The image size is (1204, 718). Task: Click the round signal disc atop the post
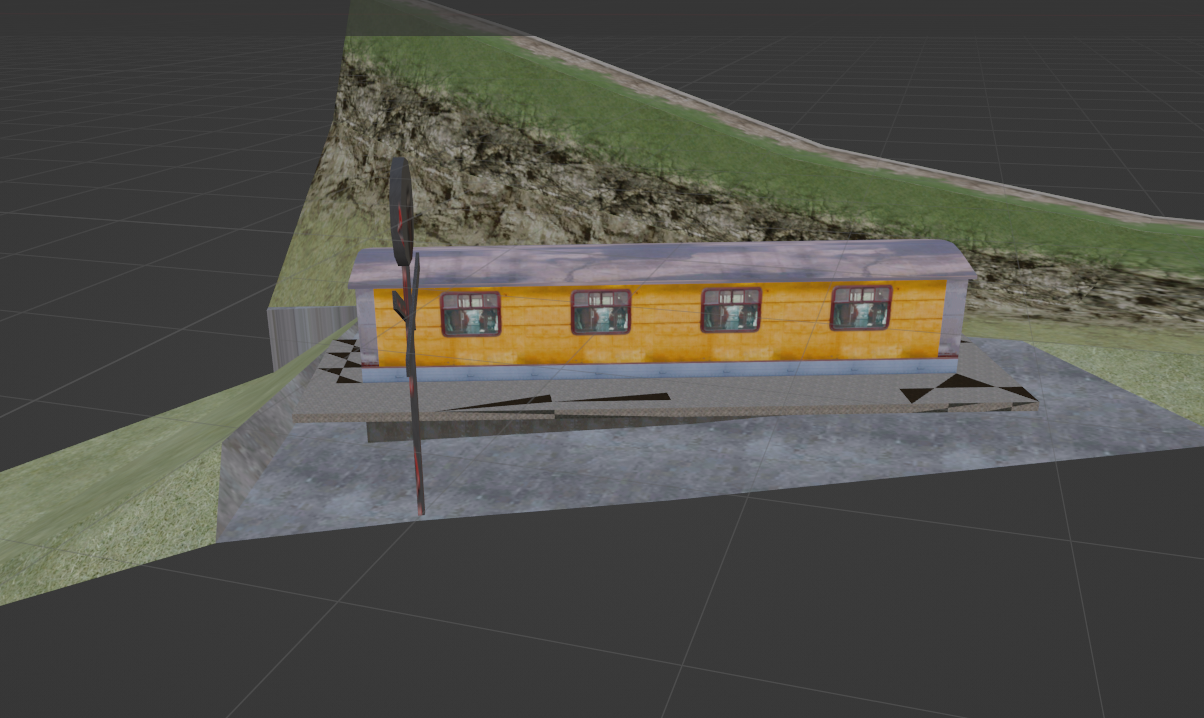tap(401, 210)
